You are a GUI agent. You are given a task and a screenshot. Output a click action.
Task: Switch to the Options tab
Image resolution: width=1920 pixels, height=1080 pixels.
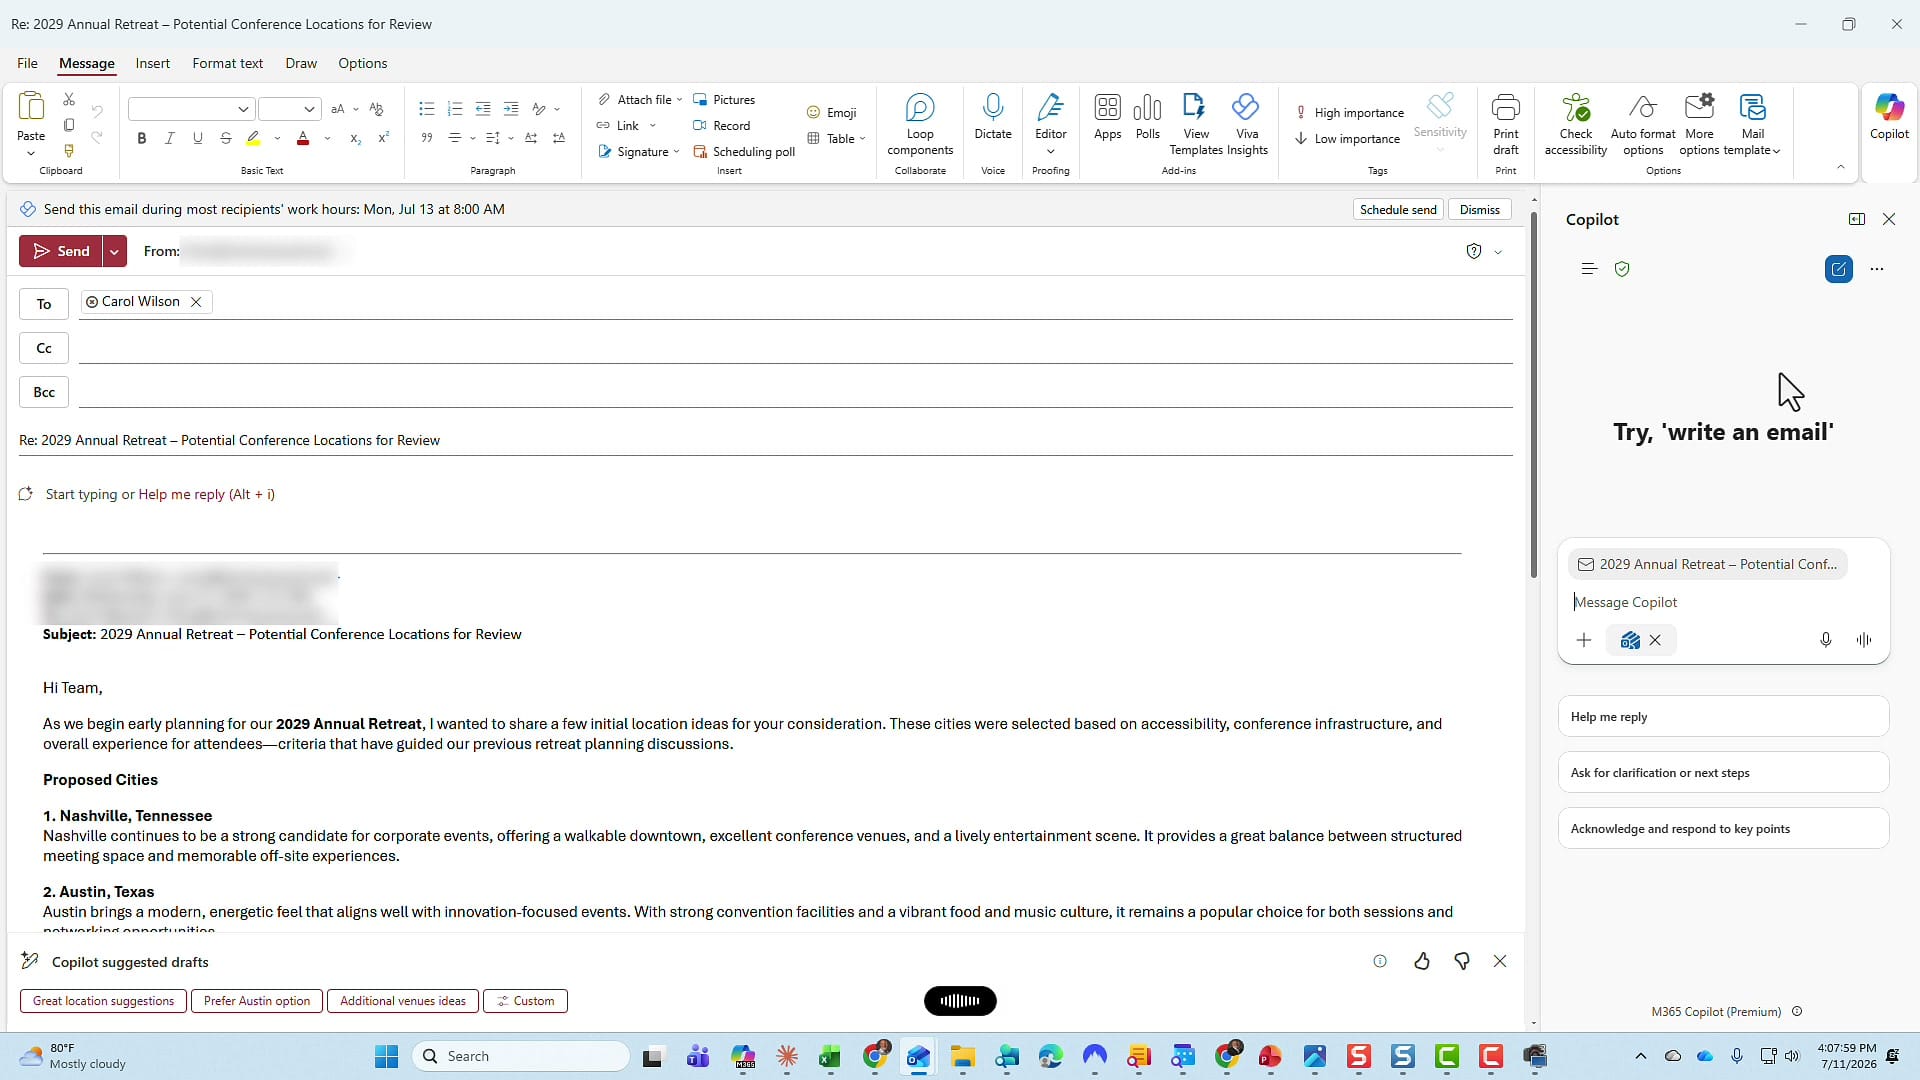(x=363, y=63)
